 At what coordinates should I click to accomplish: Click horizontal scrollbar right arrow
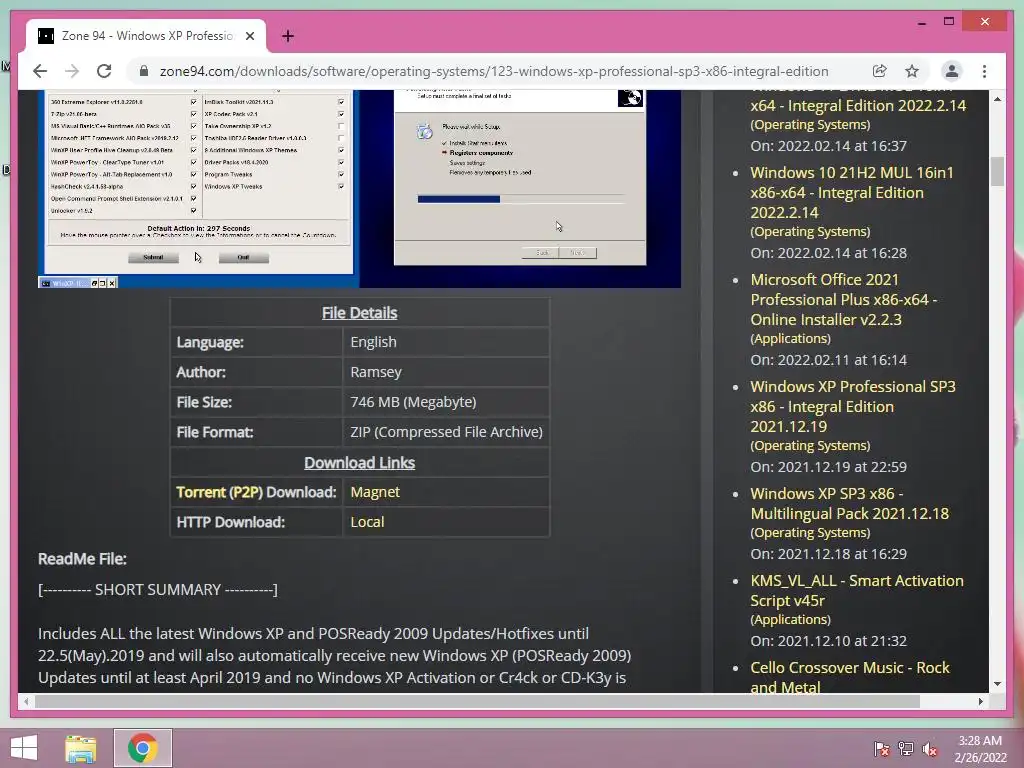click(x=980, y=701)
